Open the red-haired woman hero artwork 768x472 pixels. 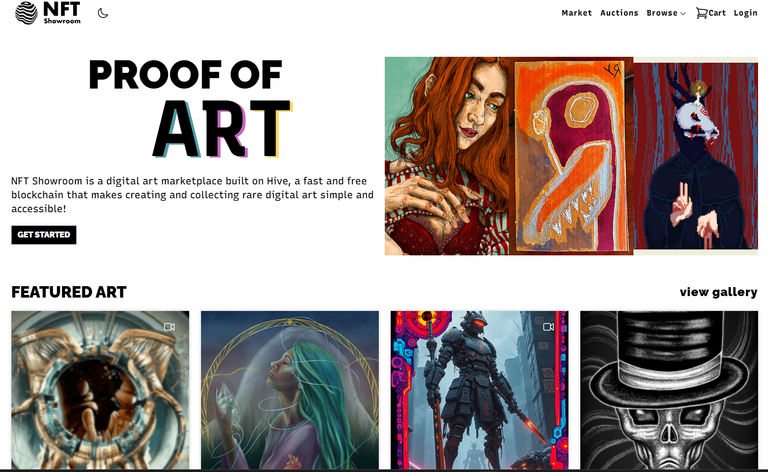point(447,156)
